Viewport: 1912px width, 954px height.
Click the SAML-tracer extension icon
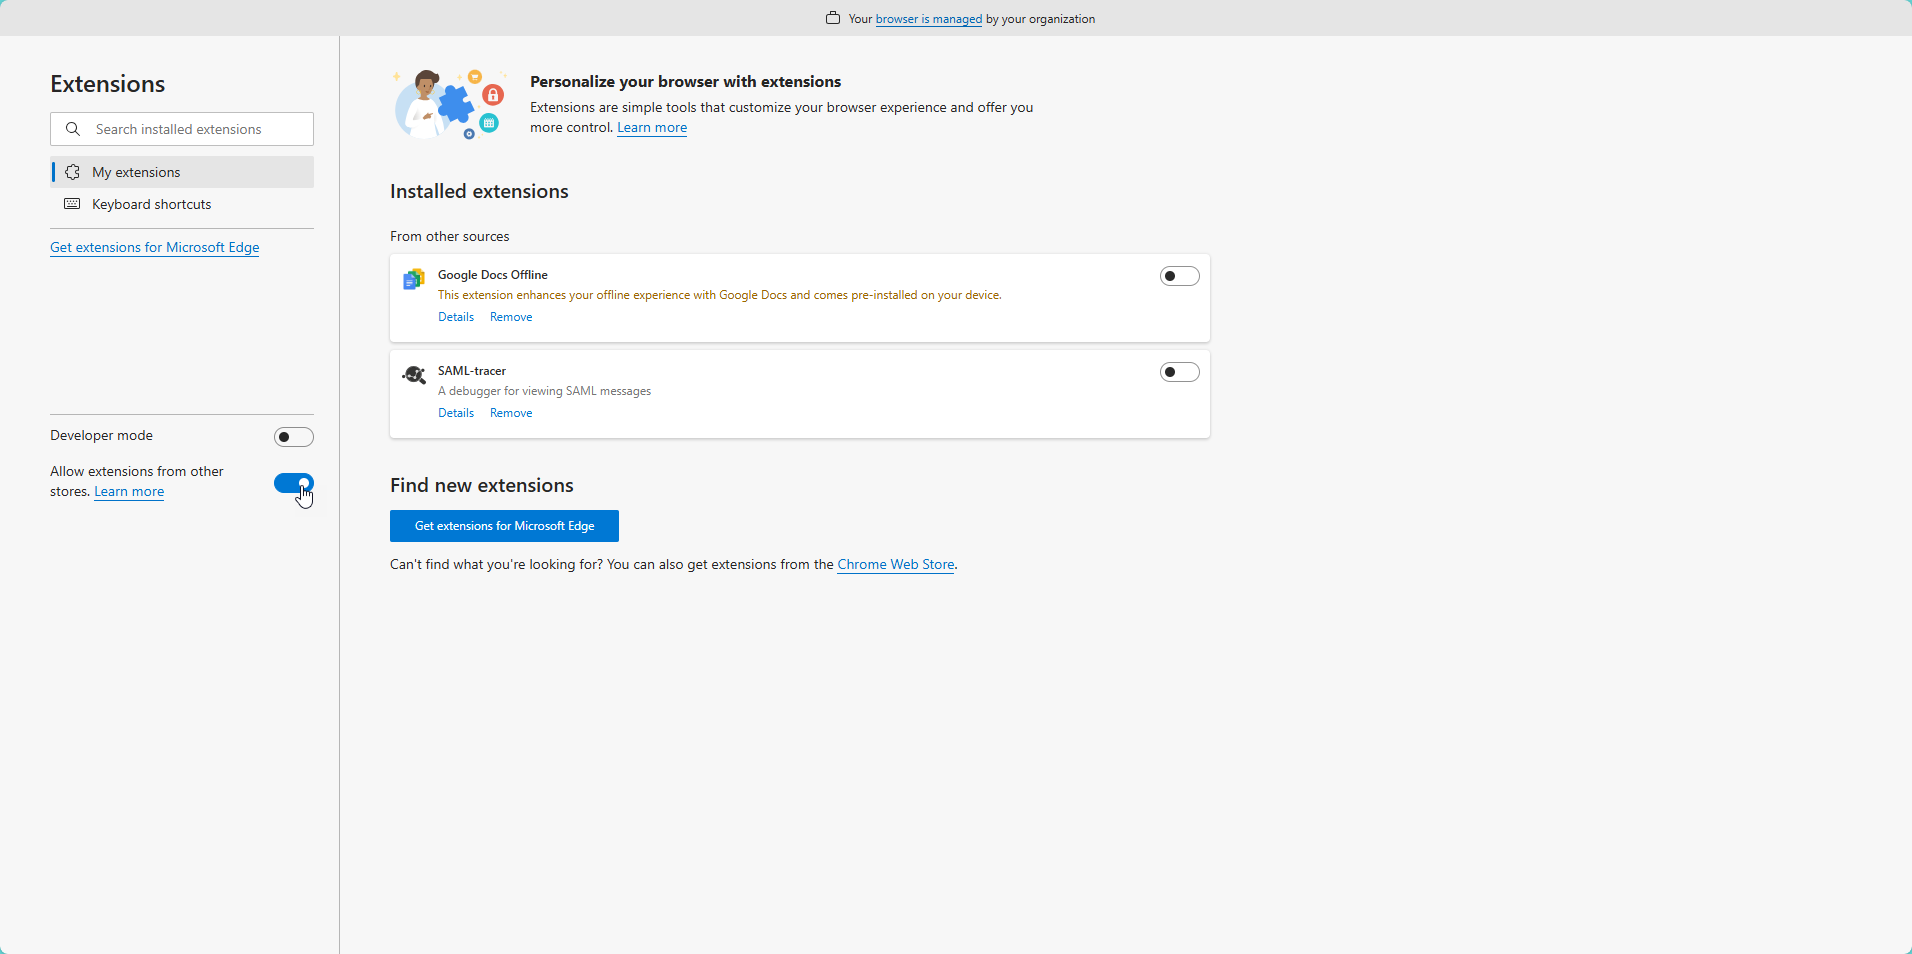coord(414,375)
